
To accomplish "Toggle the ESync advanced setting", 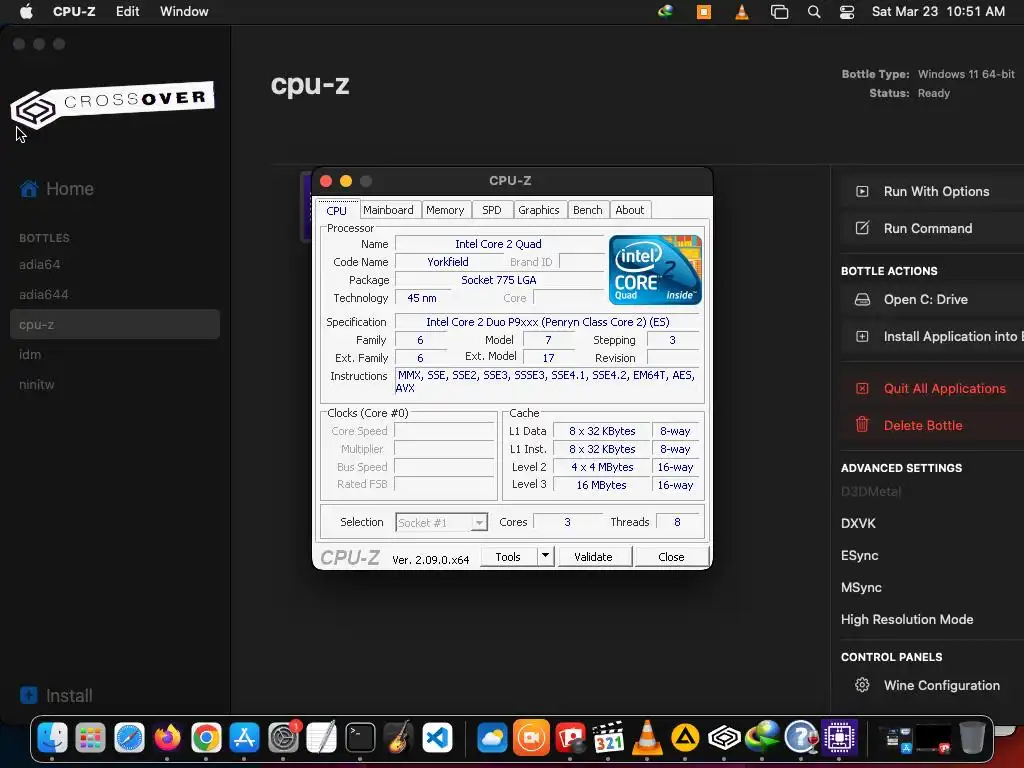I will (x=859, y=556).
